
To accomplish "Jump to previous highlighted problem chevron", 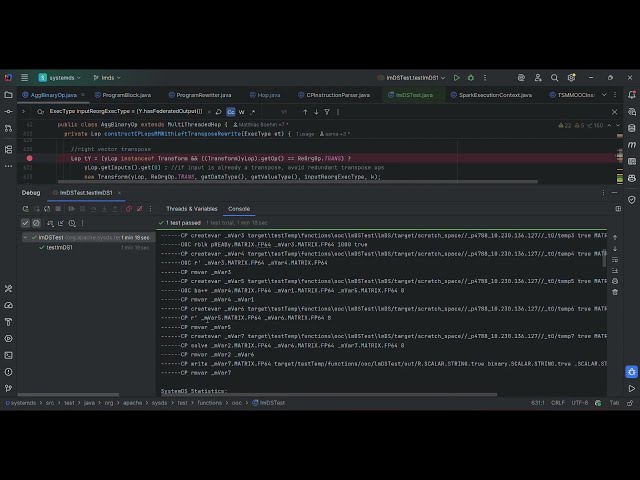I will [x=609, y=125].
